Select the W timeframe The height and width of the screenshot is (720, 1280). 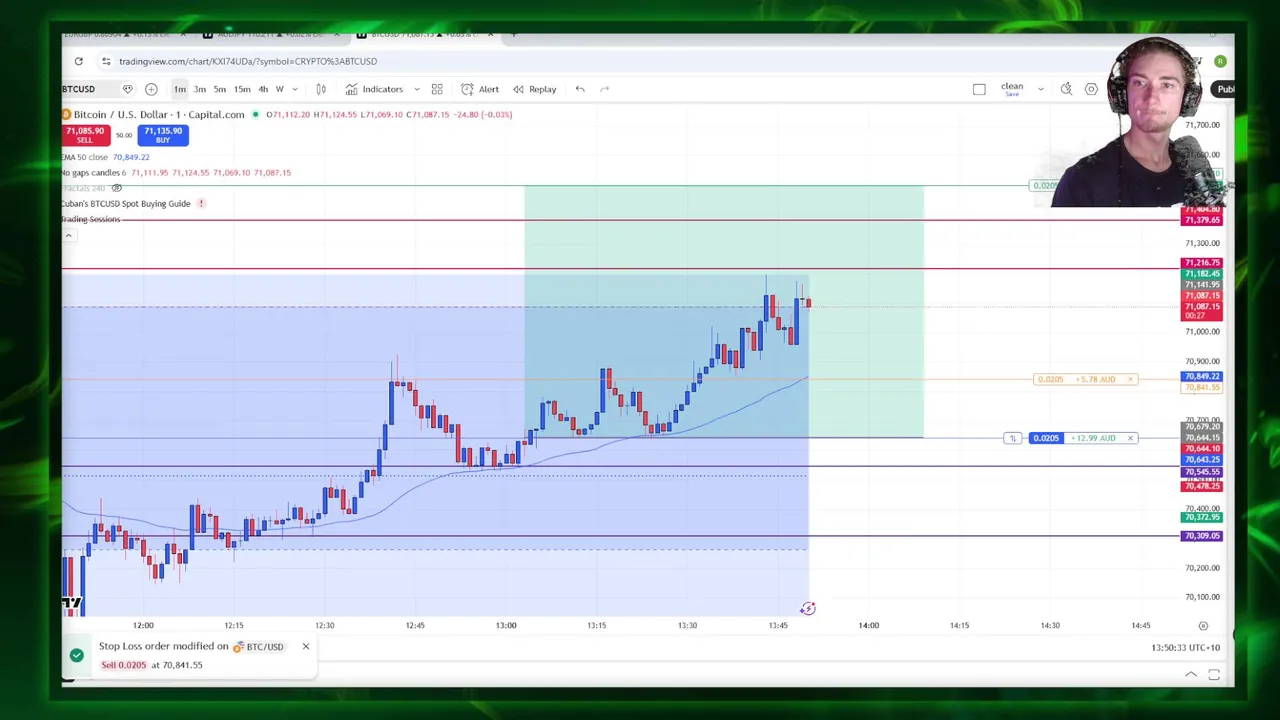[x=279, y=89]
